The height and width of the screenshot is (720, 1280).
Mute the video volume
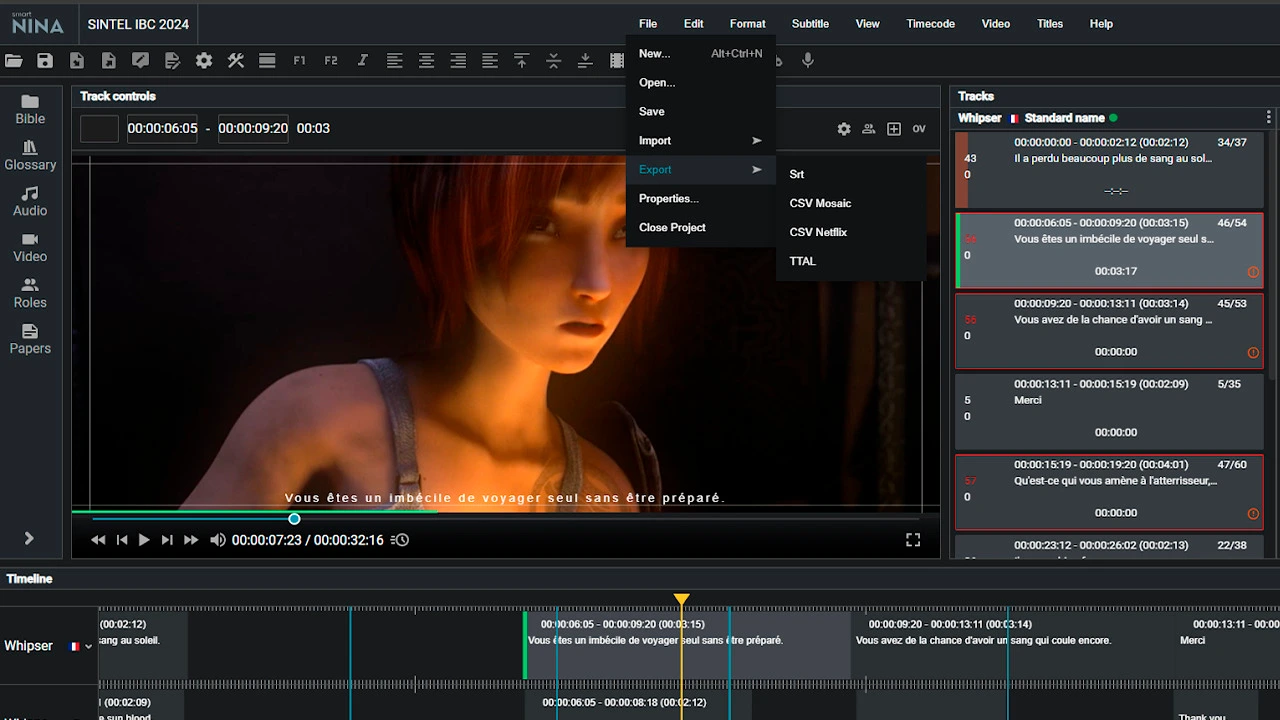[217, 540]
